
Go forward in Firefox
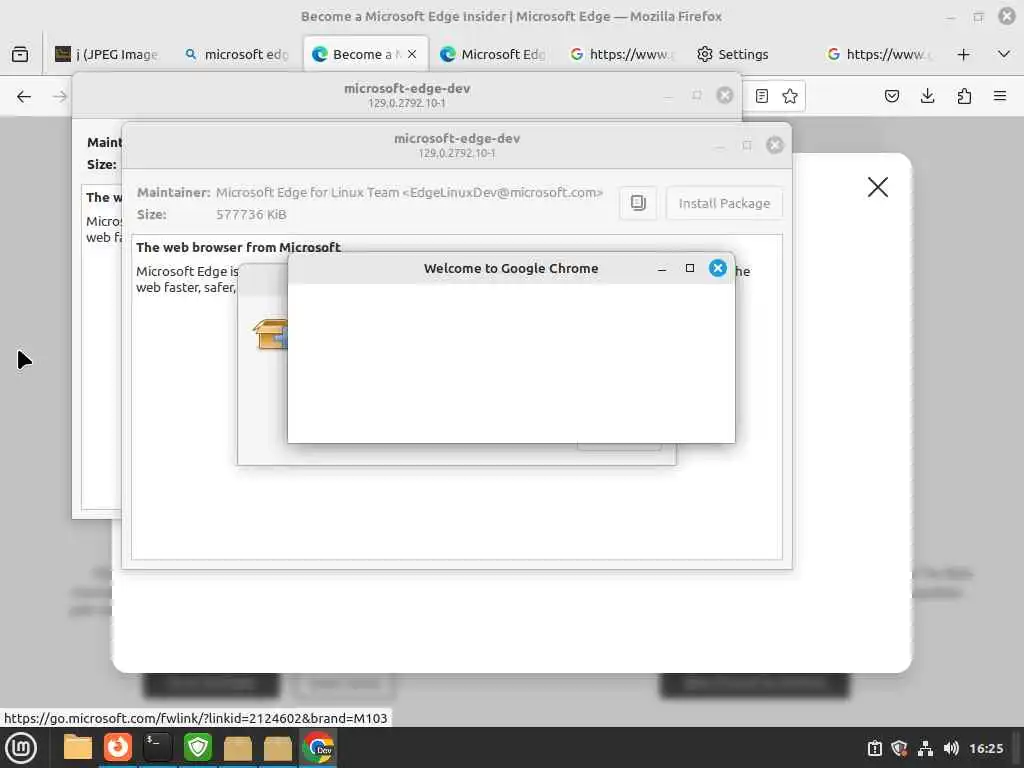pos(60,97)
